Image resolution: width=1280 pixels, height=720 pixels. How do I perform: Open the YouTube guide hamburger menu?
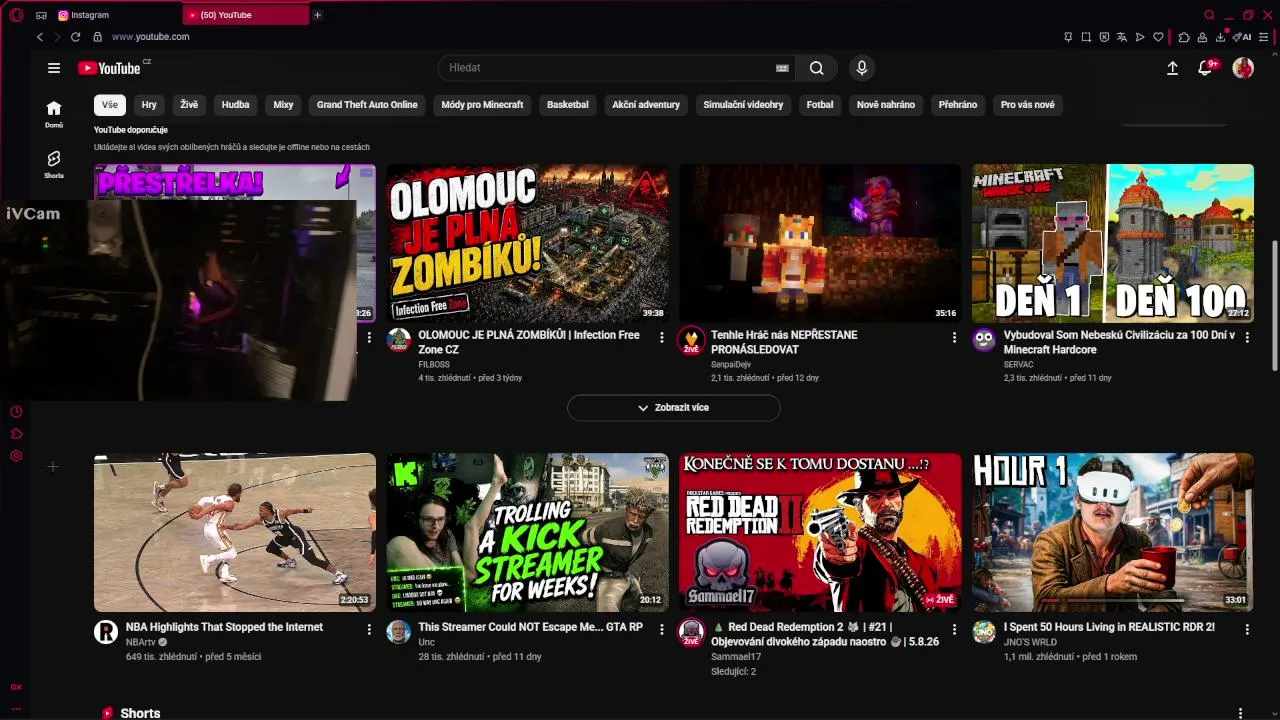coord(54,68)
